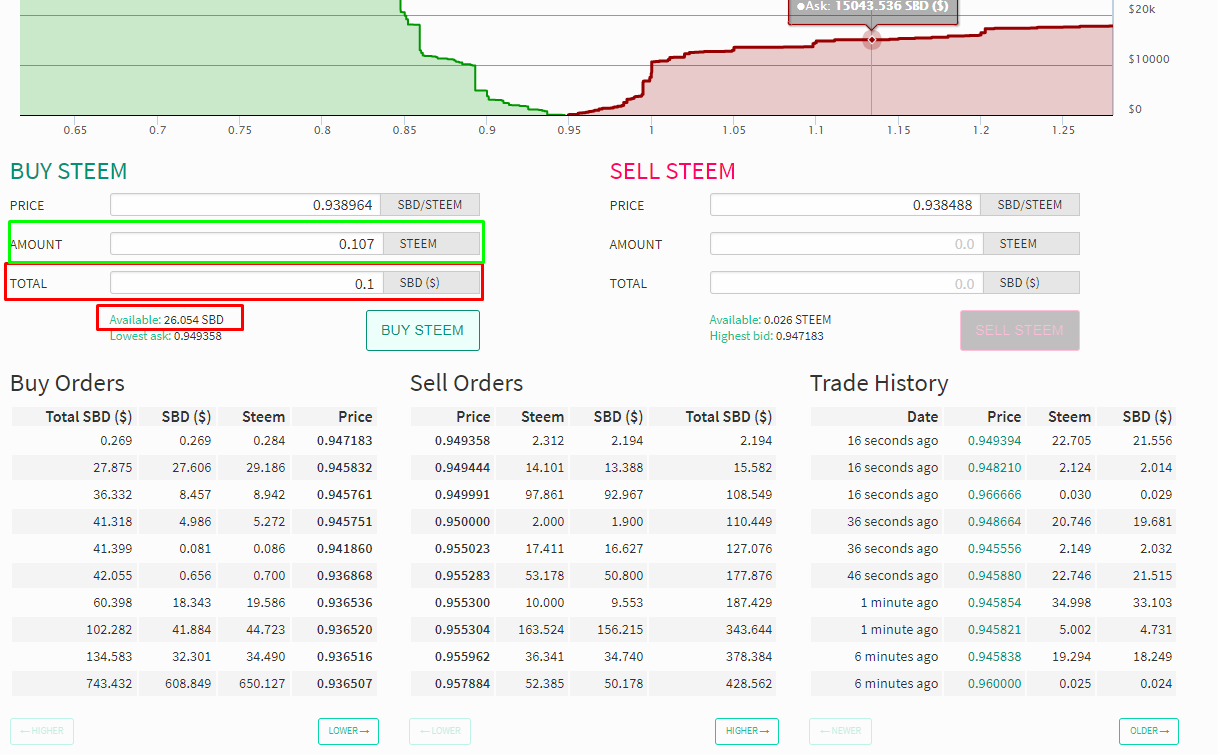The width and height of the screenshot is (1218, 755).
Task: Click Total SBD ($) header in Sell Orders
Action: 729,416
